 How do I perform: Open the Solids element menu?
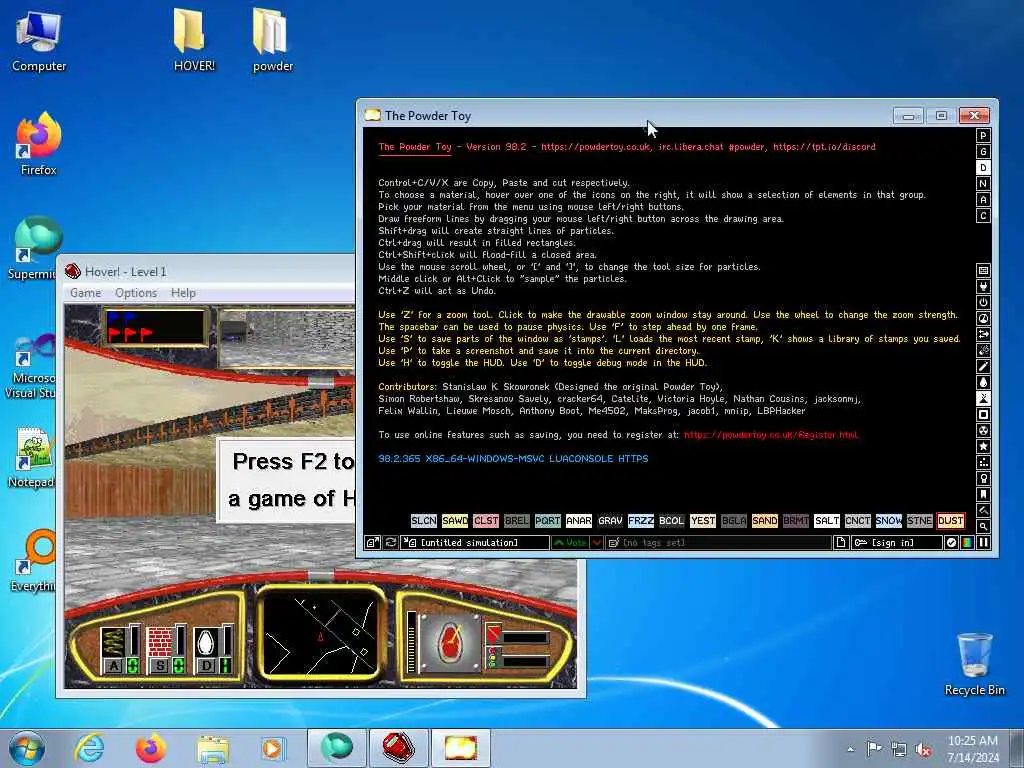[x=983, y=414]
